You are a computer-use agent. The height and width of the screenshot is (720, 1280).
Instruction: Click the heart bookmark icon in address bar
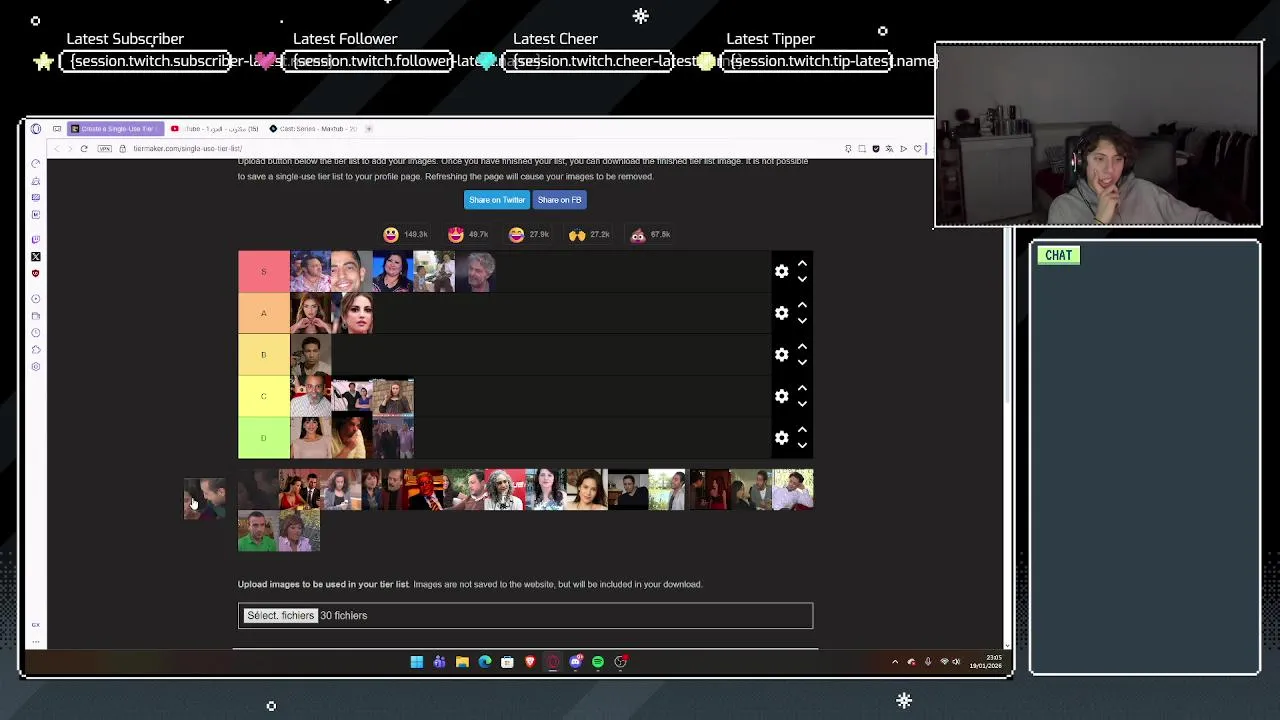918,149
